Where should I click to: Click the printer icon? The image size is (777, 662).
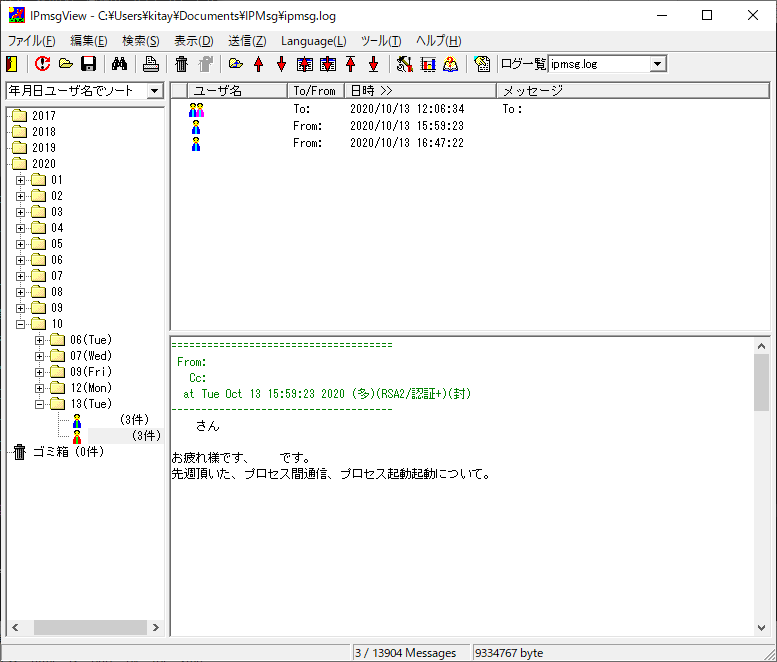[151, 64]
